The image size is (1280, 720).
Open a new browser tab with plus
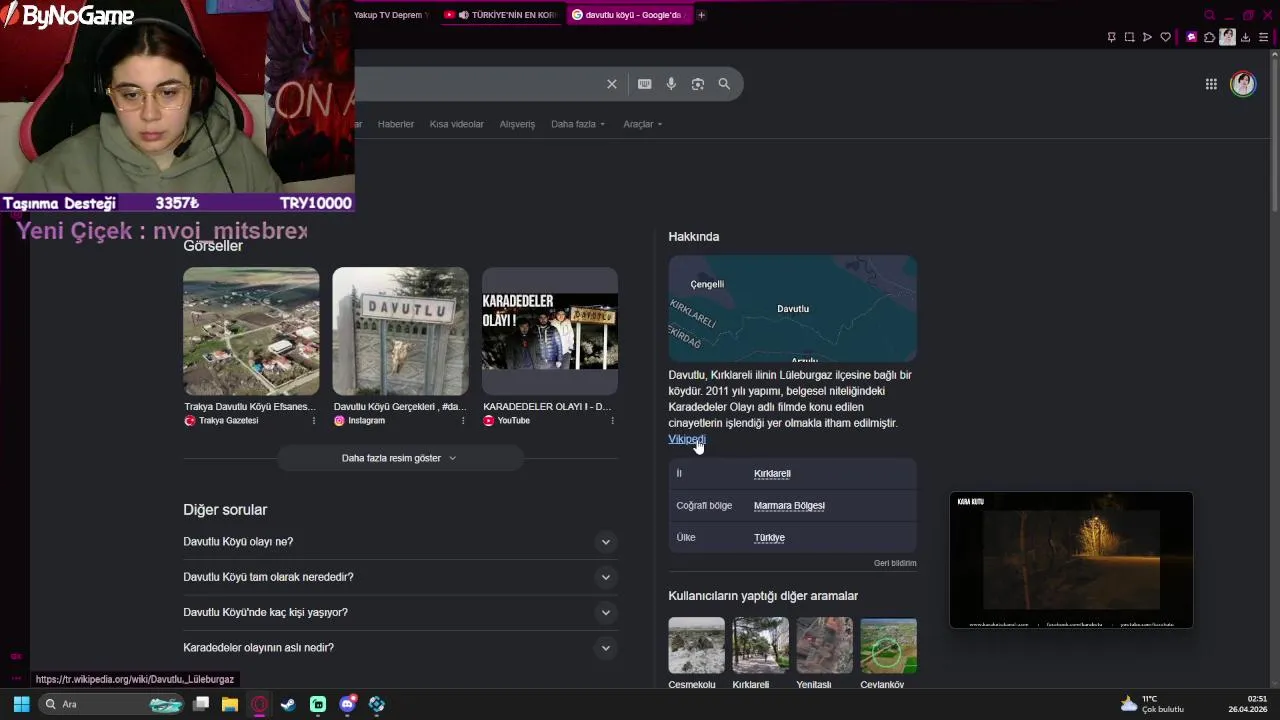701,15
